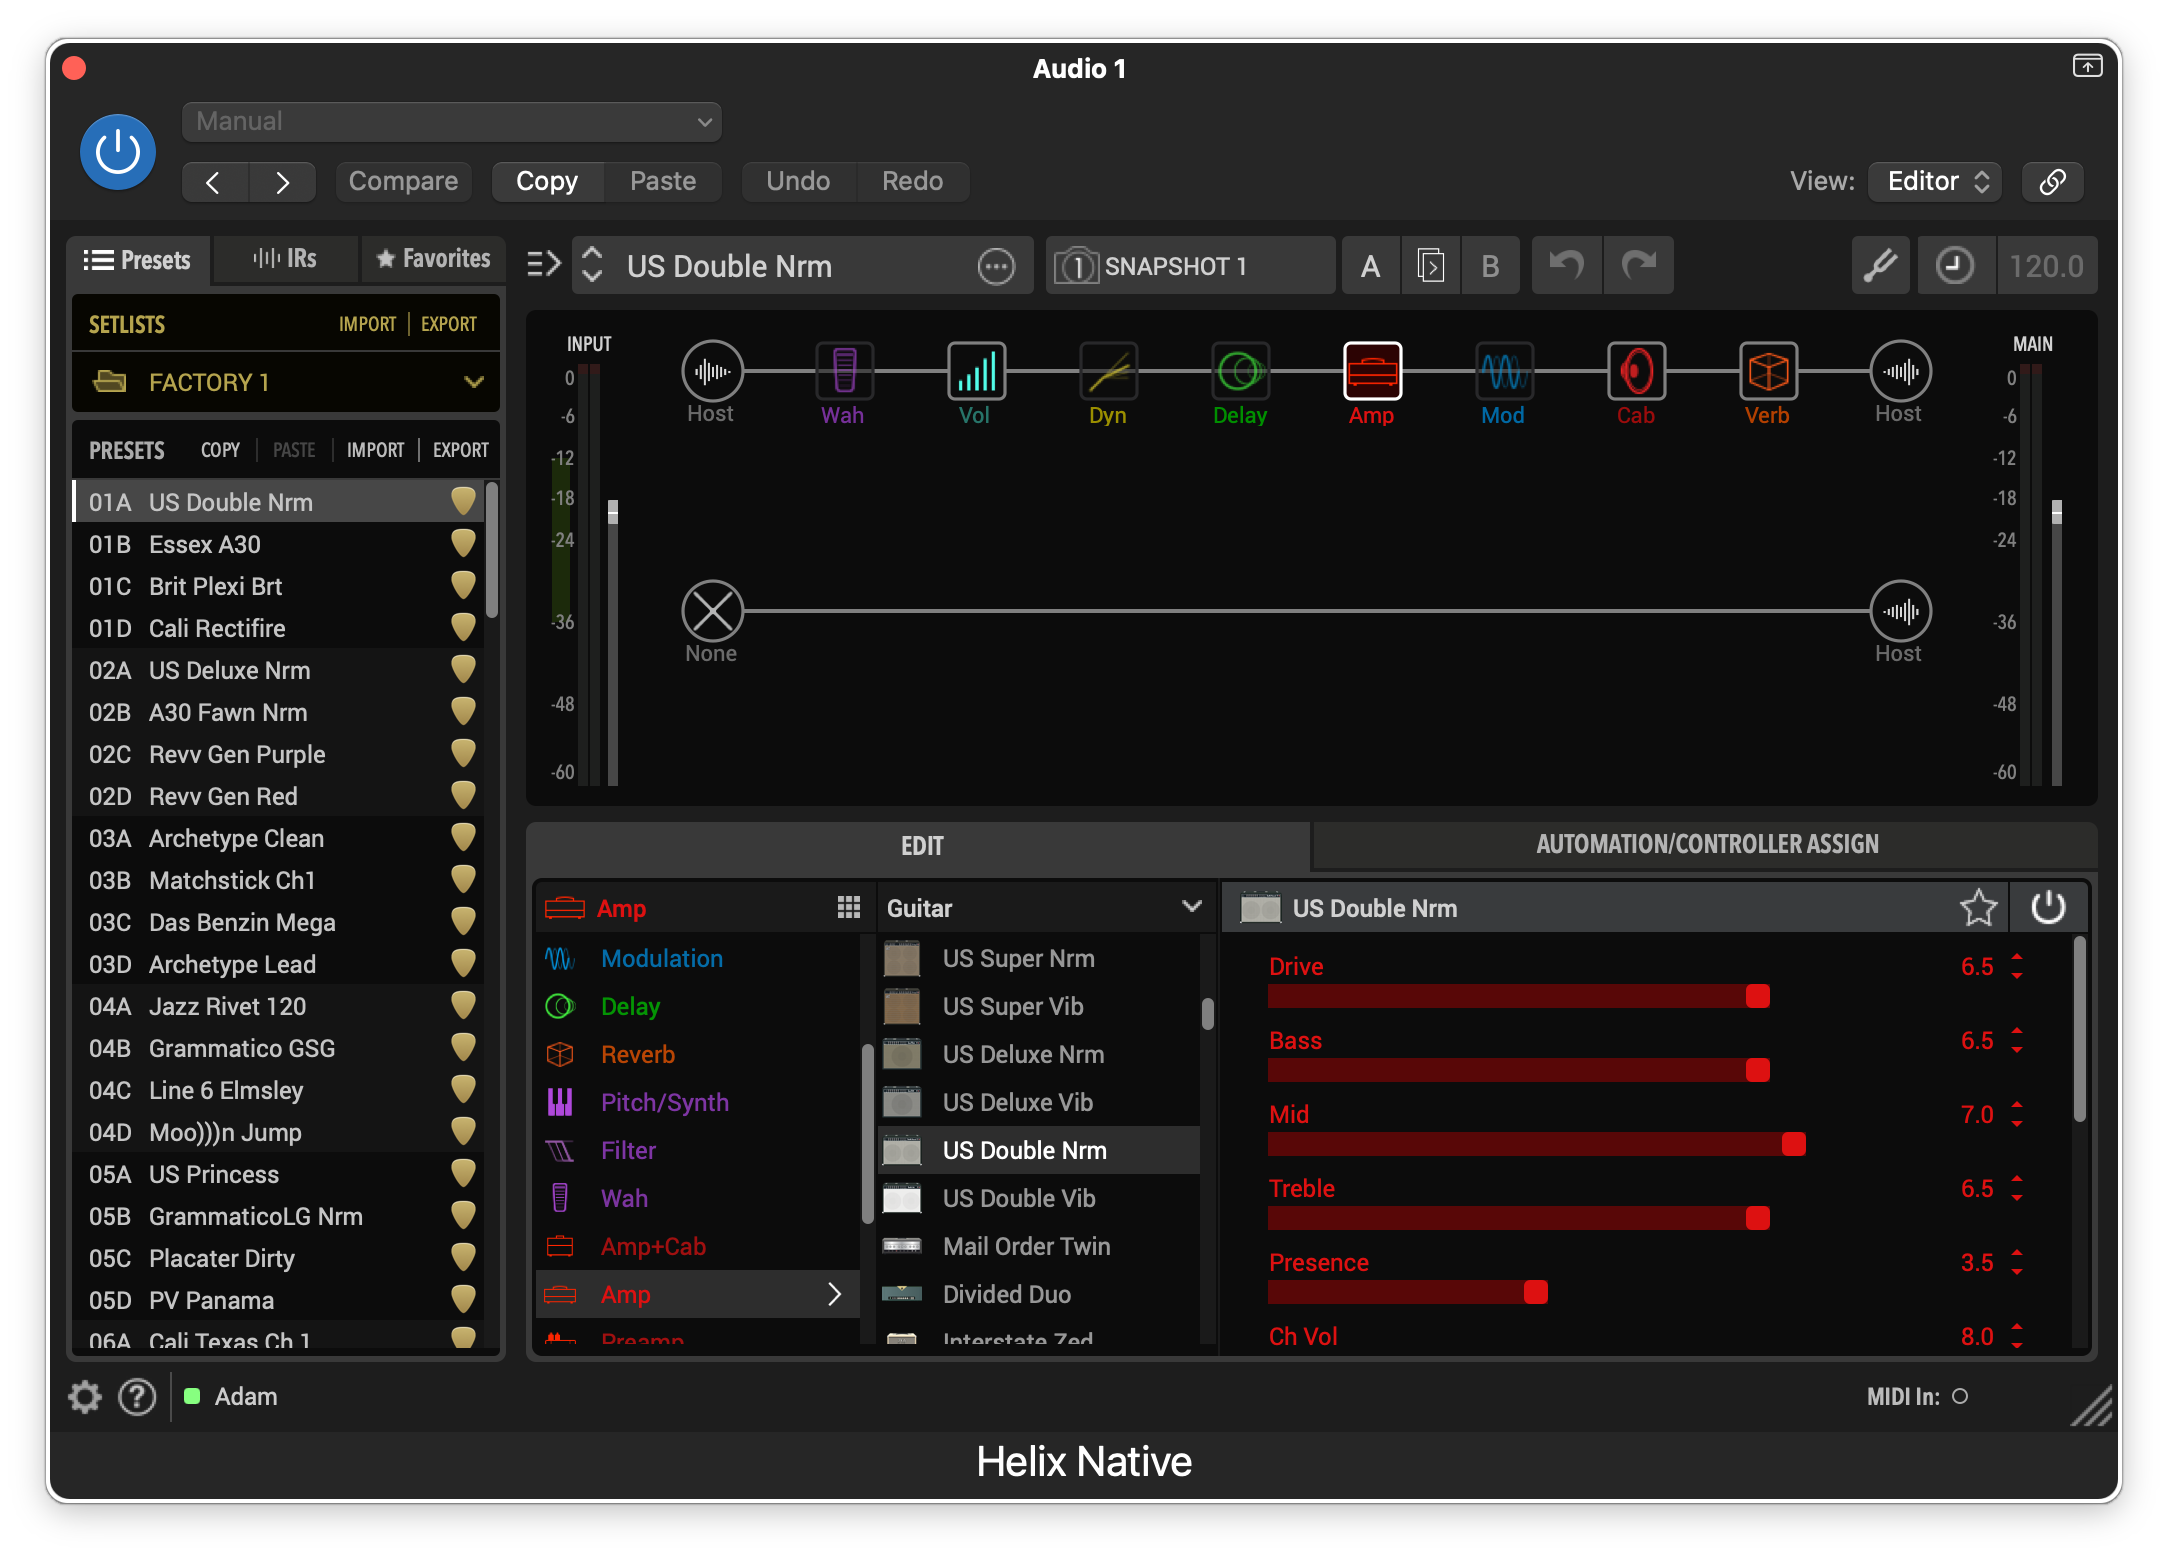
Task: Click the Presence slider
Action: [x=1407, y=1292]
